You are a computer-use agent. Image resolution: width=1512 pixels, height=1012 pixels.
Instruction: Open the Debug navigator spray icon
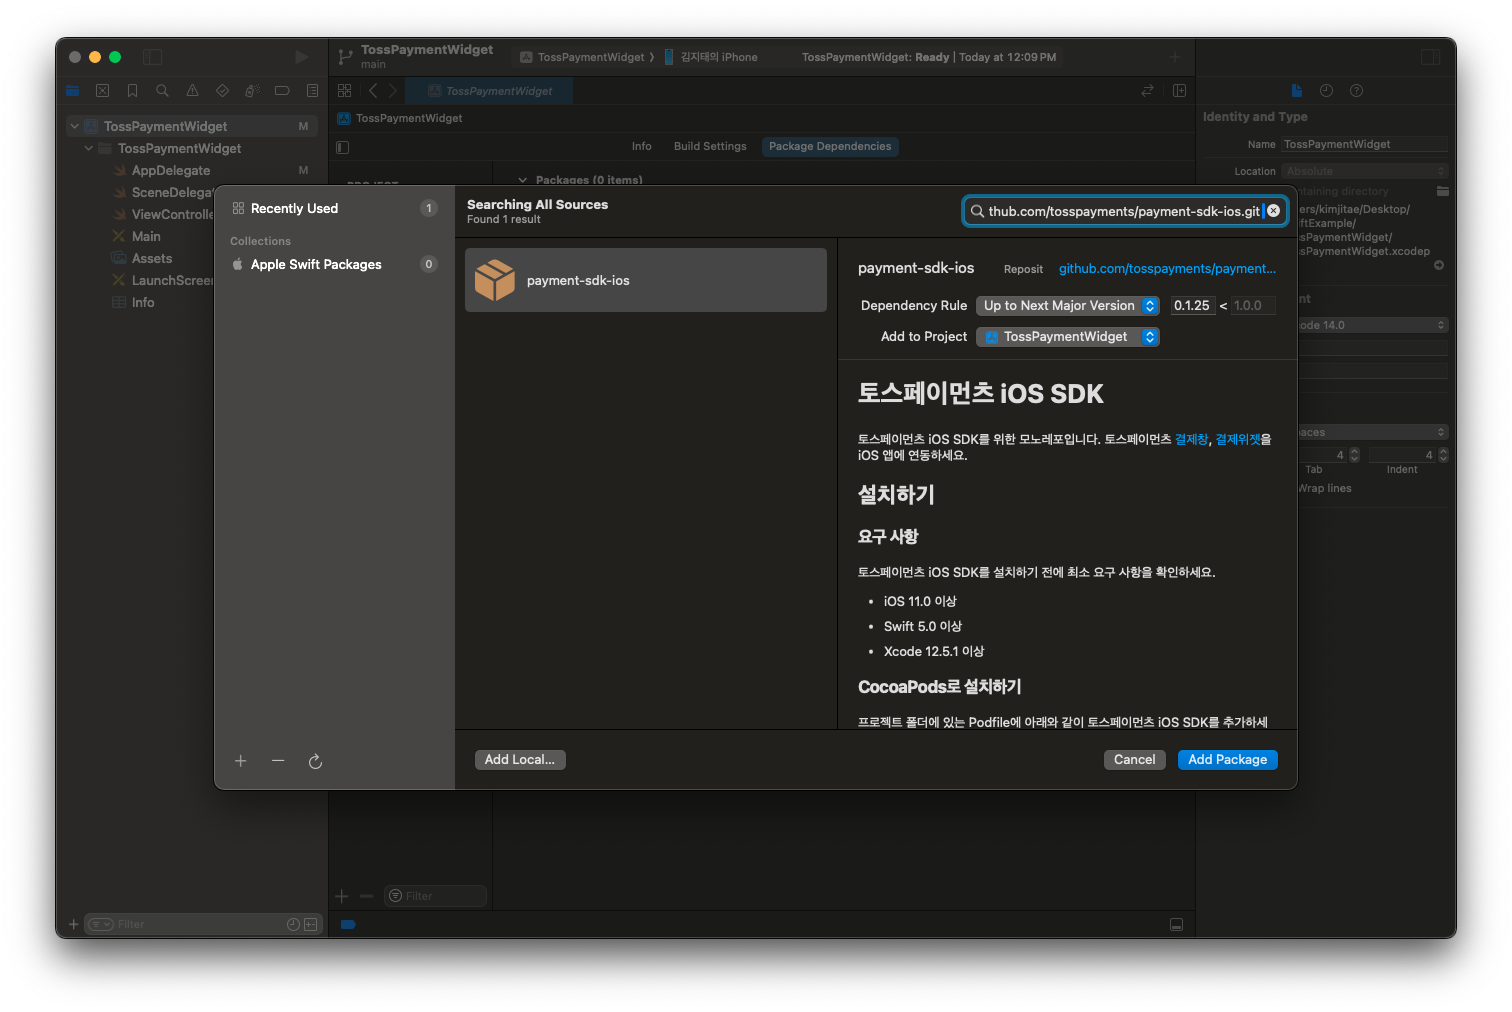pyautogui.click(x=252, y=90)
